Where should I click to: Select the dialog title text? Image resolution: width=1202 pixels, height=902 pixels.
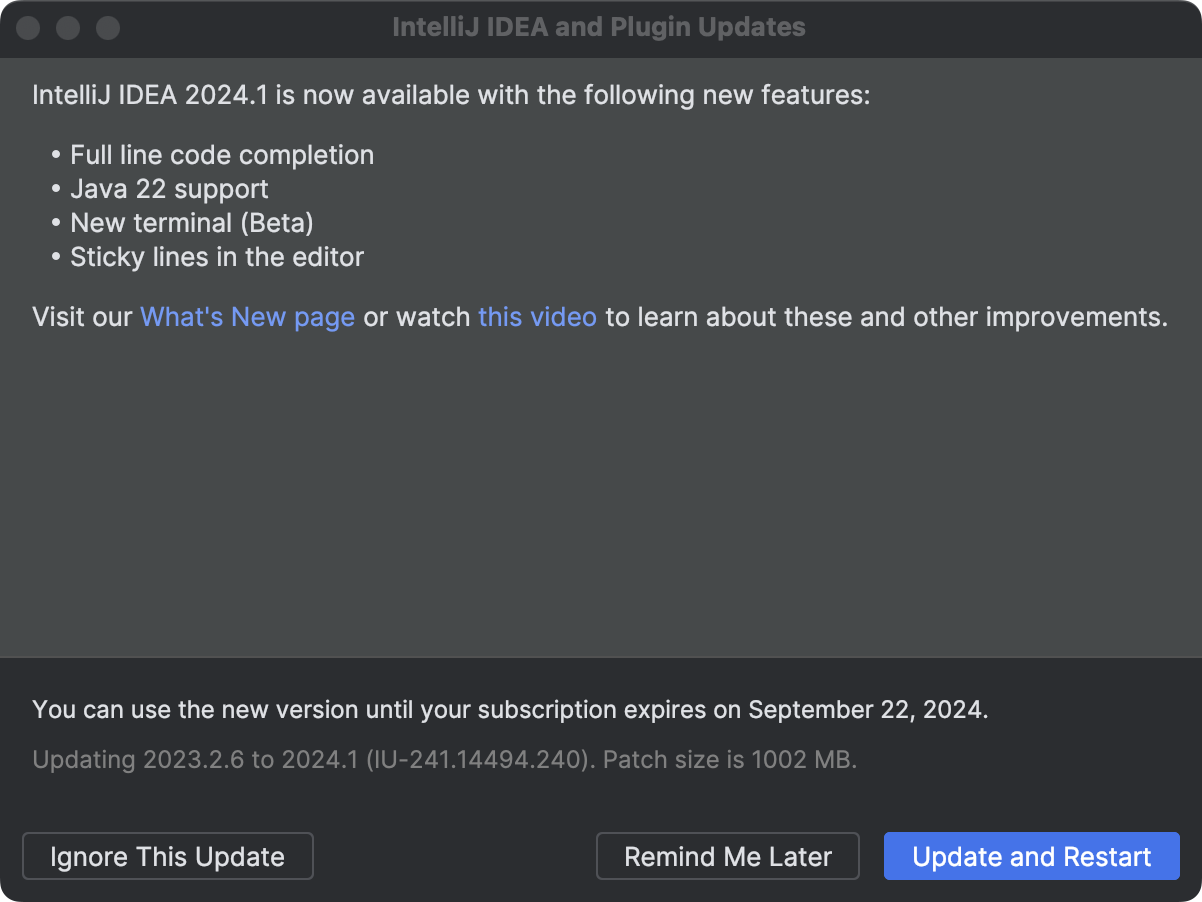[x=598, y=27]
